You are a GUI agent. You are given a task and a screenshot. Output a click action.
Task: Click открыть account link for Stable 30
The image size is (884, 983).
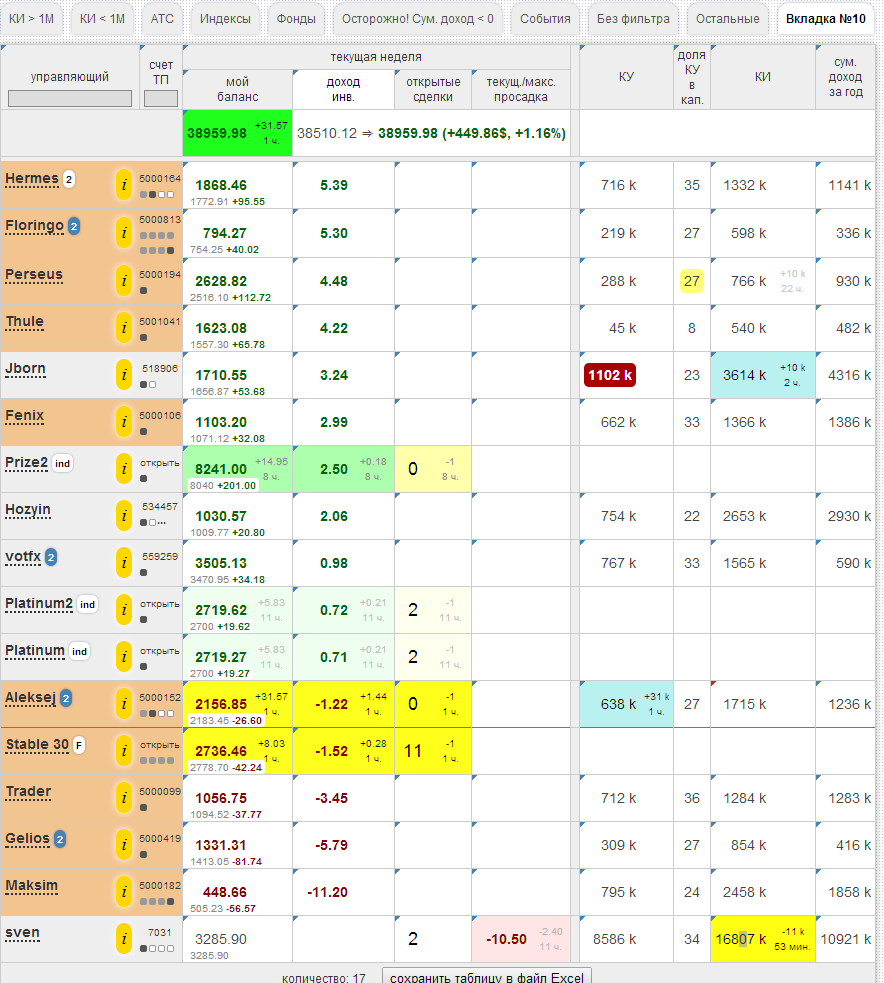[159, 745]
